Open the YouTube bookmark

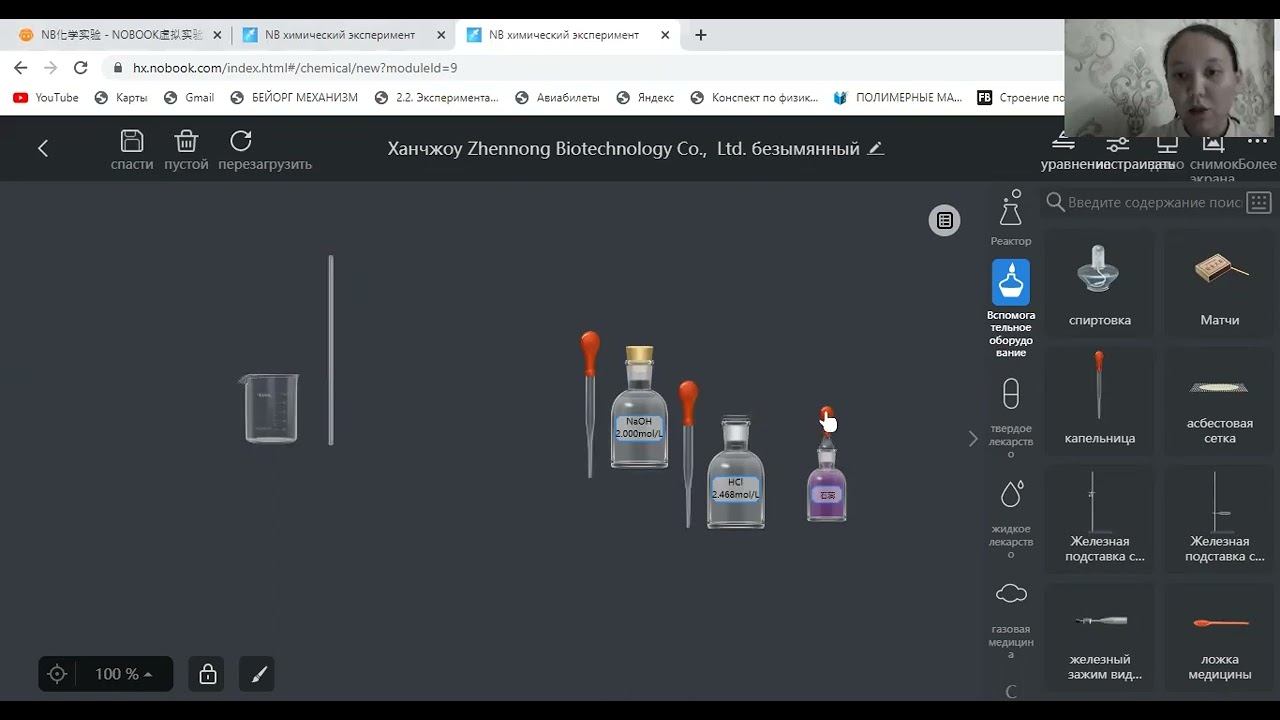tap(46, 97)
